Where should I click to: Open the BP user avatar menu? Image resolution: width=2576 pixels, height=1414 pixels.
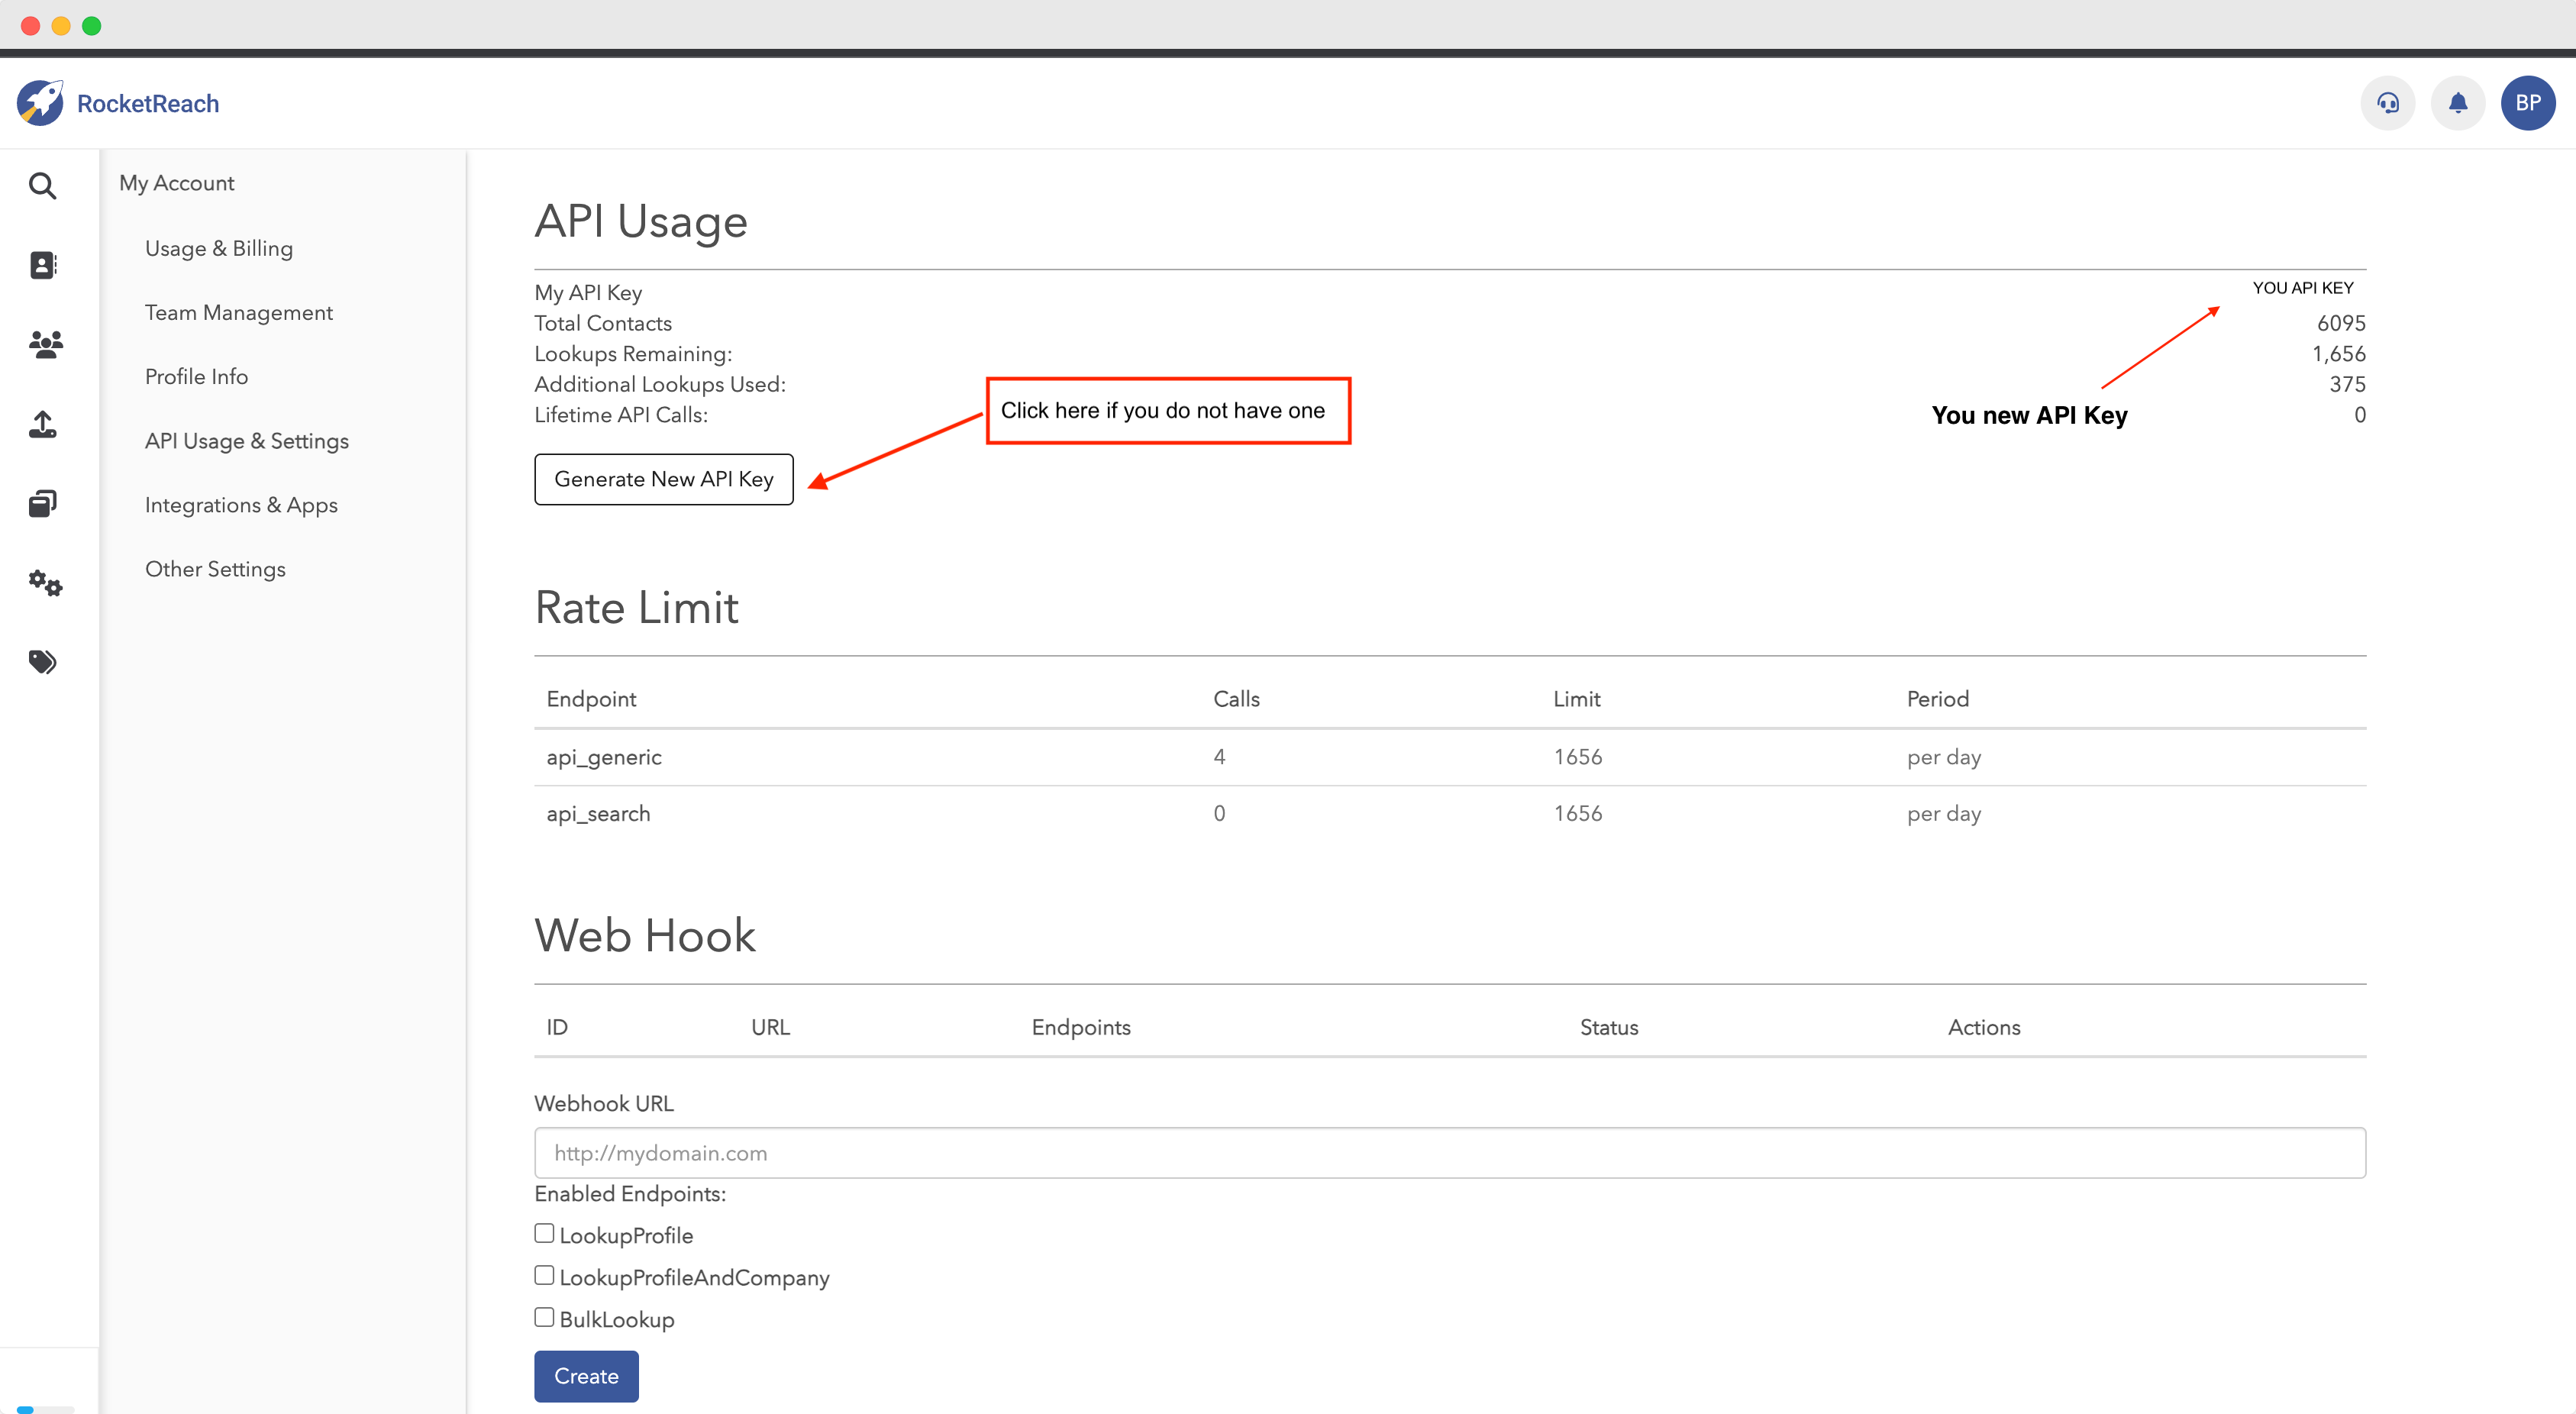tap(2527, 103)
